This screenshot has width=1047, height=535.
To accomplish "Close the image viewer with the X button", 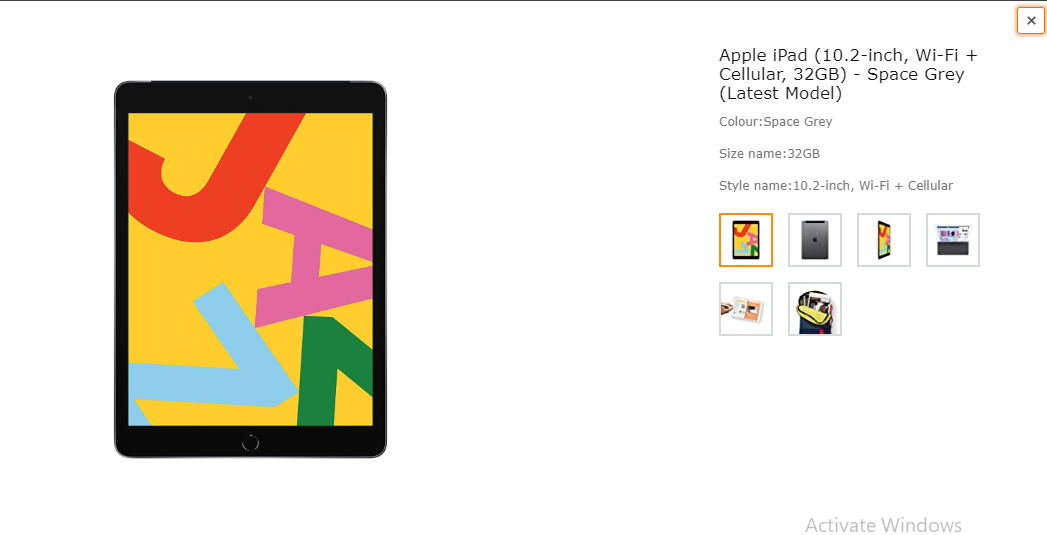I will coord(1031,21).
